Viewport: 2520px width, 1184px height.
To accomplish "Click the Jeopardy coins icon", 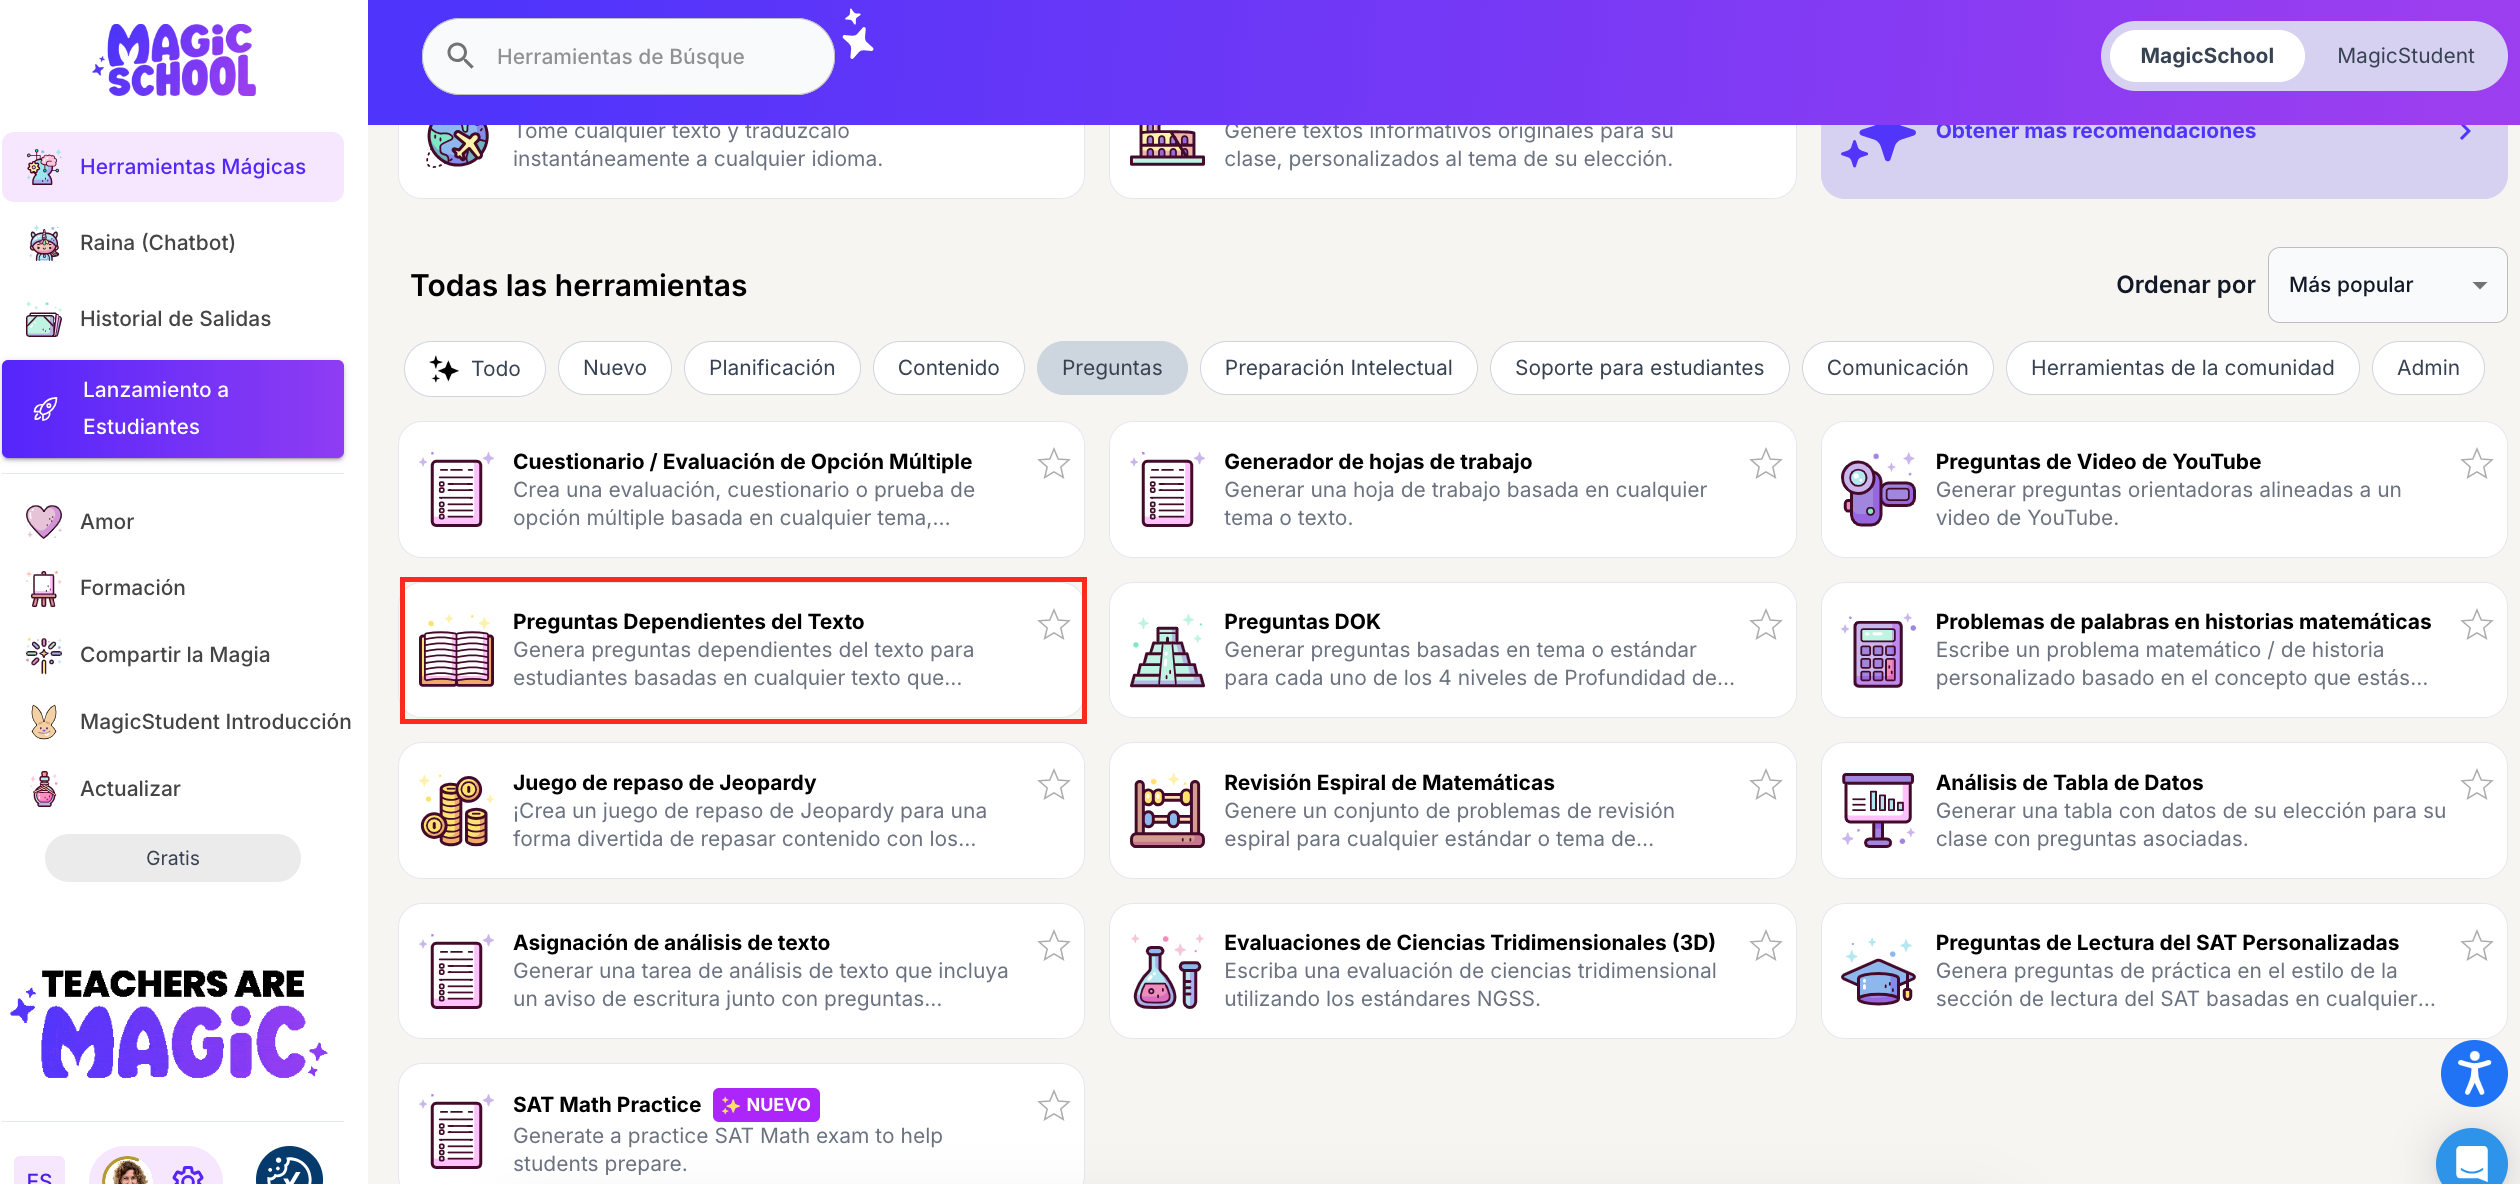I will (455, 811).
